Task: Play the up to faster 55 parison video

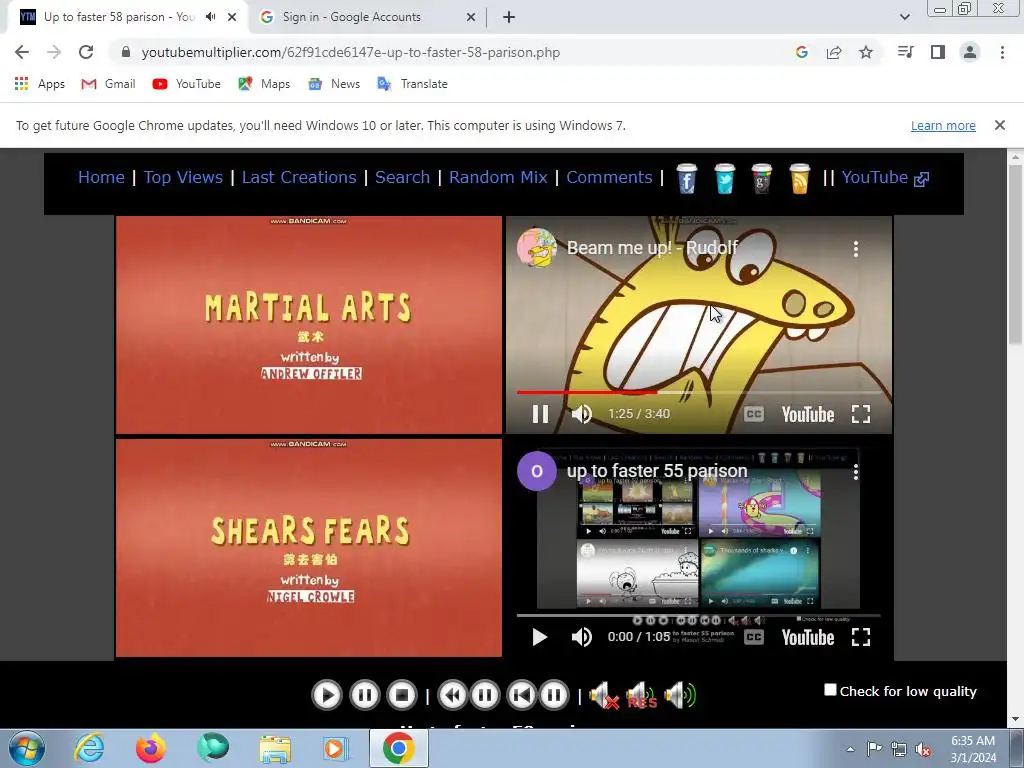Action: 539,637
